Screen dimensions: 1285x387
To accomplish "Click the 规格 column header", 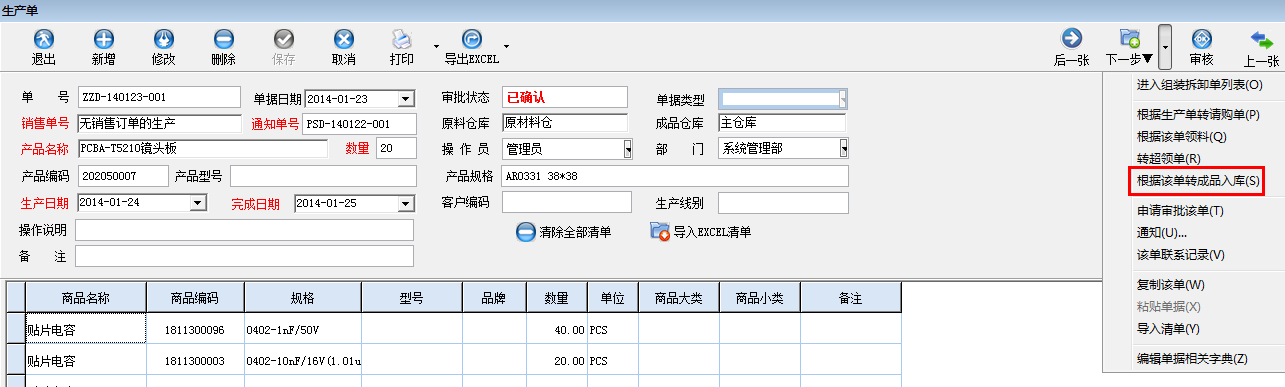I will point(302,298).
